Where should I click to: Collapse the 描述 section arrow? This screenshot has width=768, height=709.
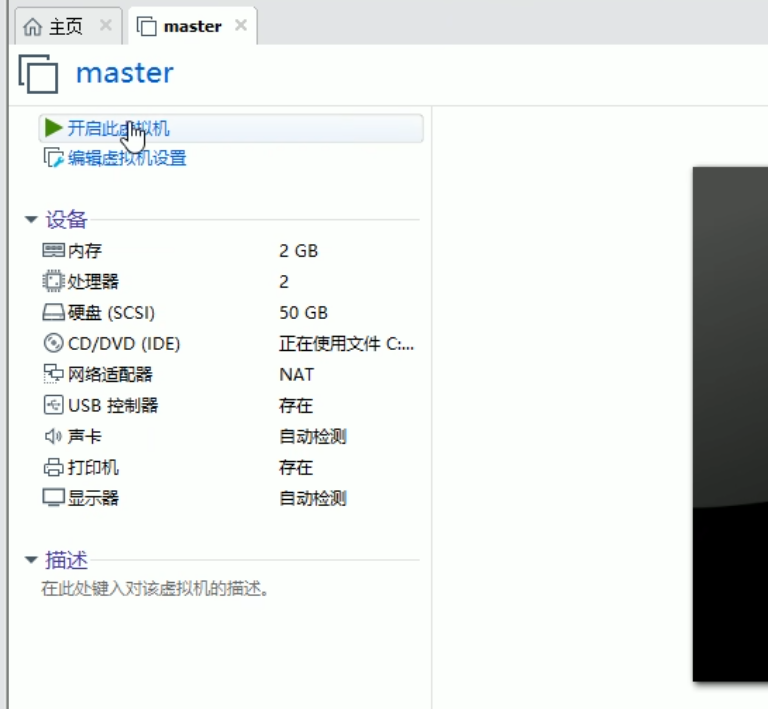point(31,560)
